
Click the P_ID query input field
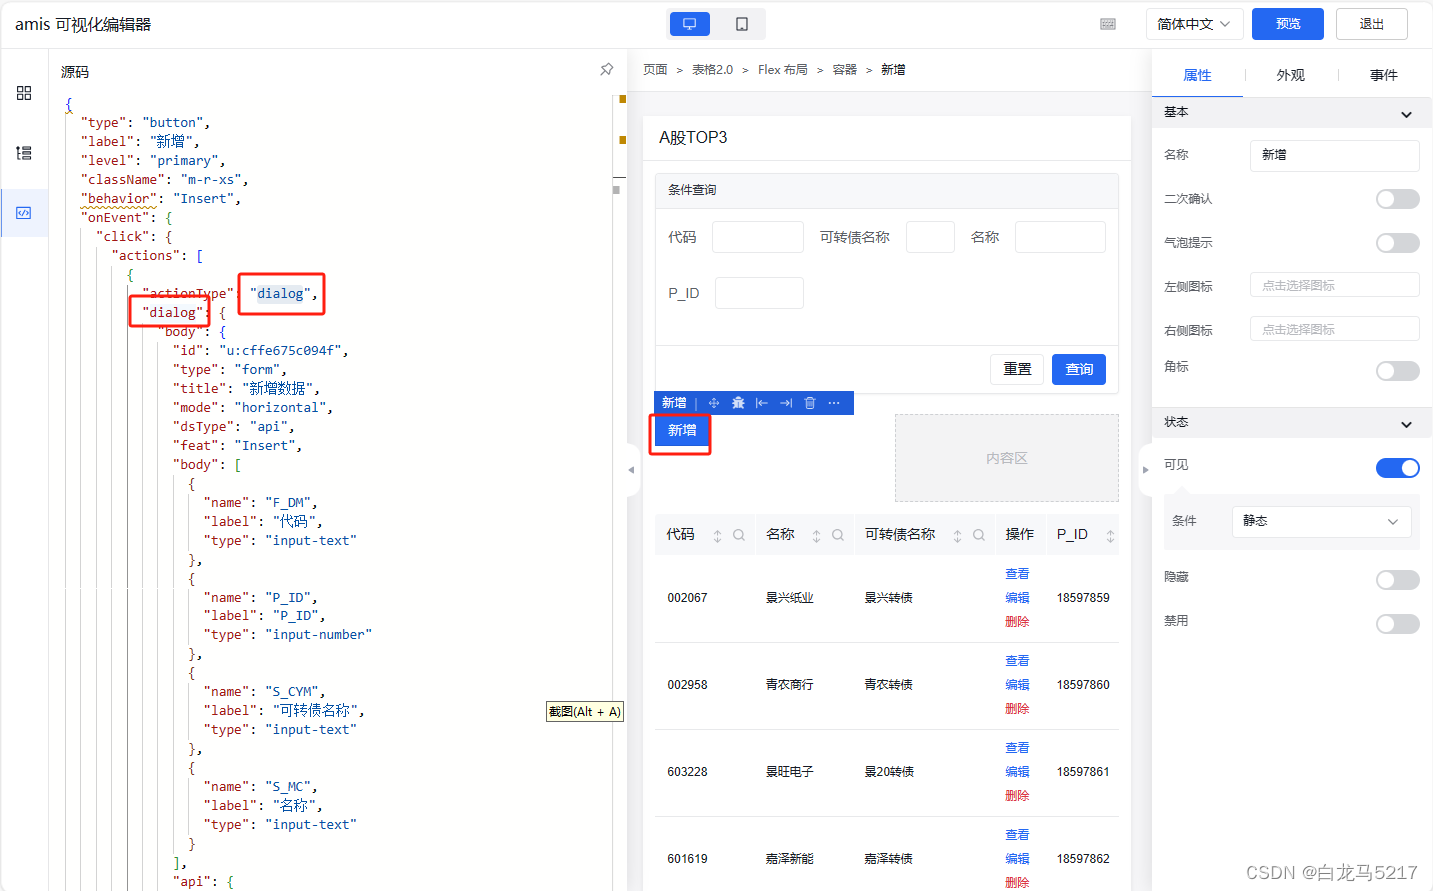(759, 293)
